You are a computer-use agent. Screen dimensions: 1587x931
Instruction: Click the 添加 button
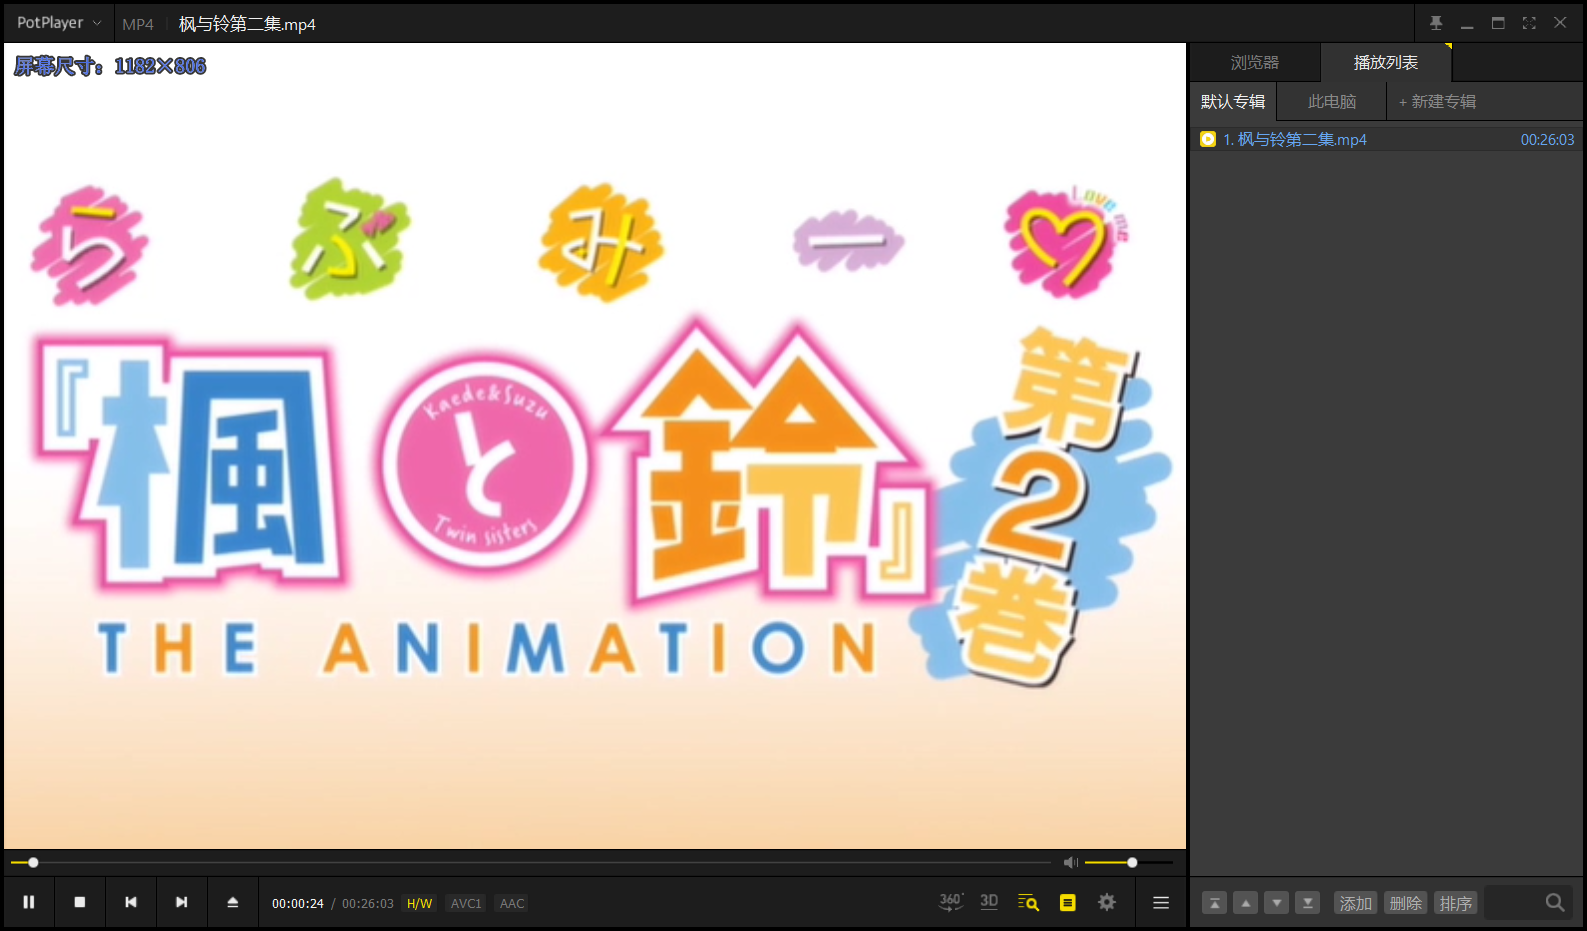[1355, 903]
